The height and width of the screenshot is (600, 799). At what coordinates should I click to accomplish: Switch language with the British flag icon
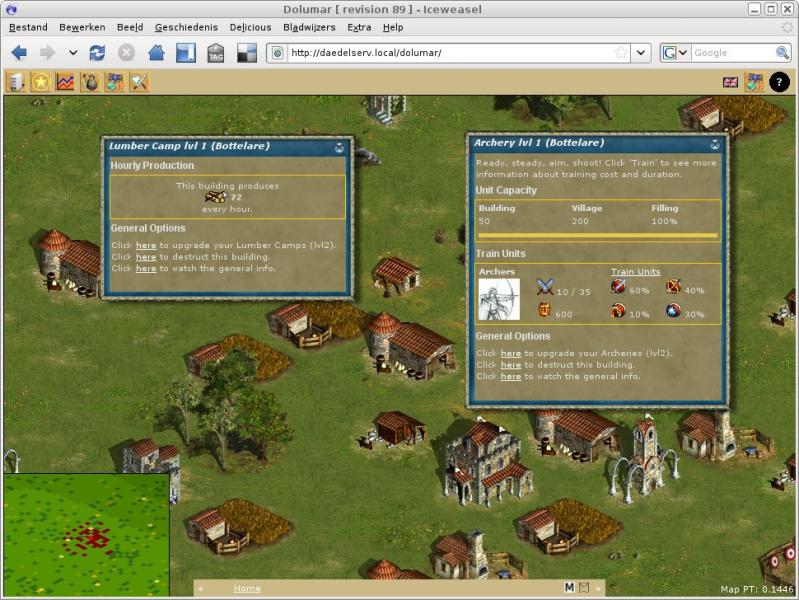pyautogui.click(x=730, y=82)
